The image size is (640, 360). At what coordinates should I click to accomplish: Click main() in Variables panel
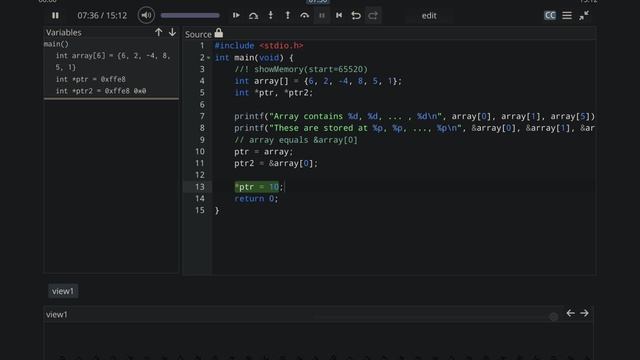click(56, 44)
